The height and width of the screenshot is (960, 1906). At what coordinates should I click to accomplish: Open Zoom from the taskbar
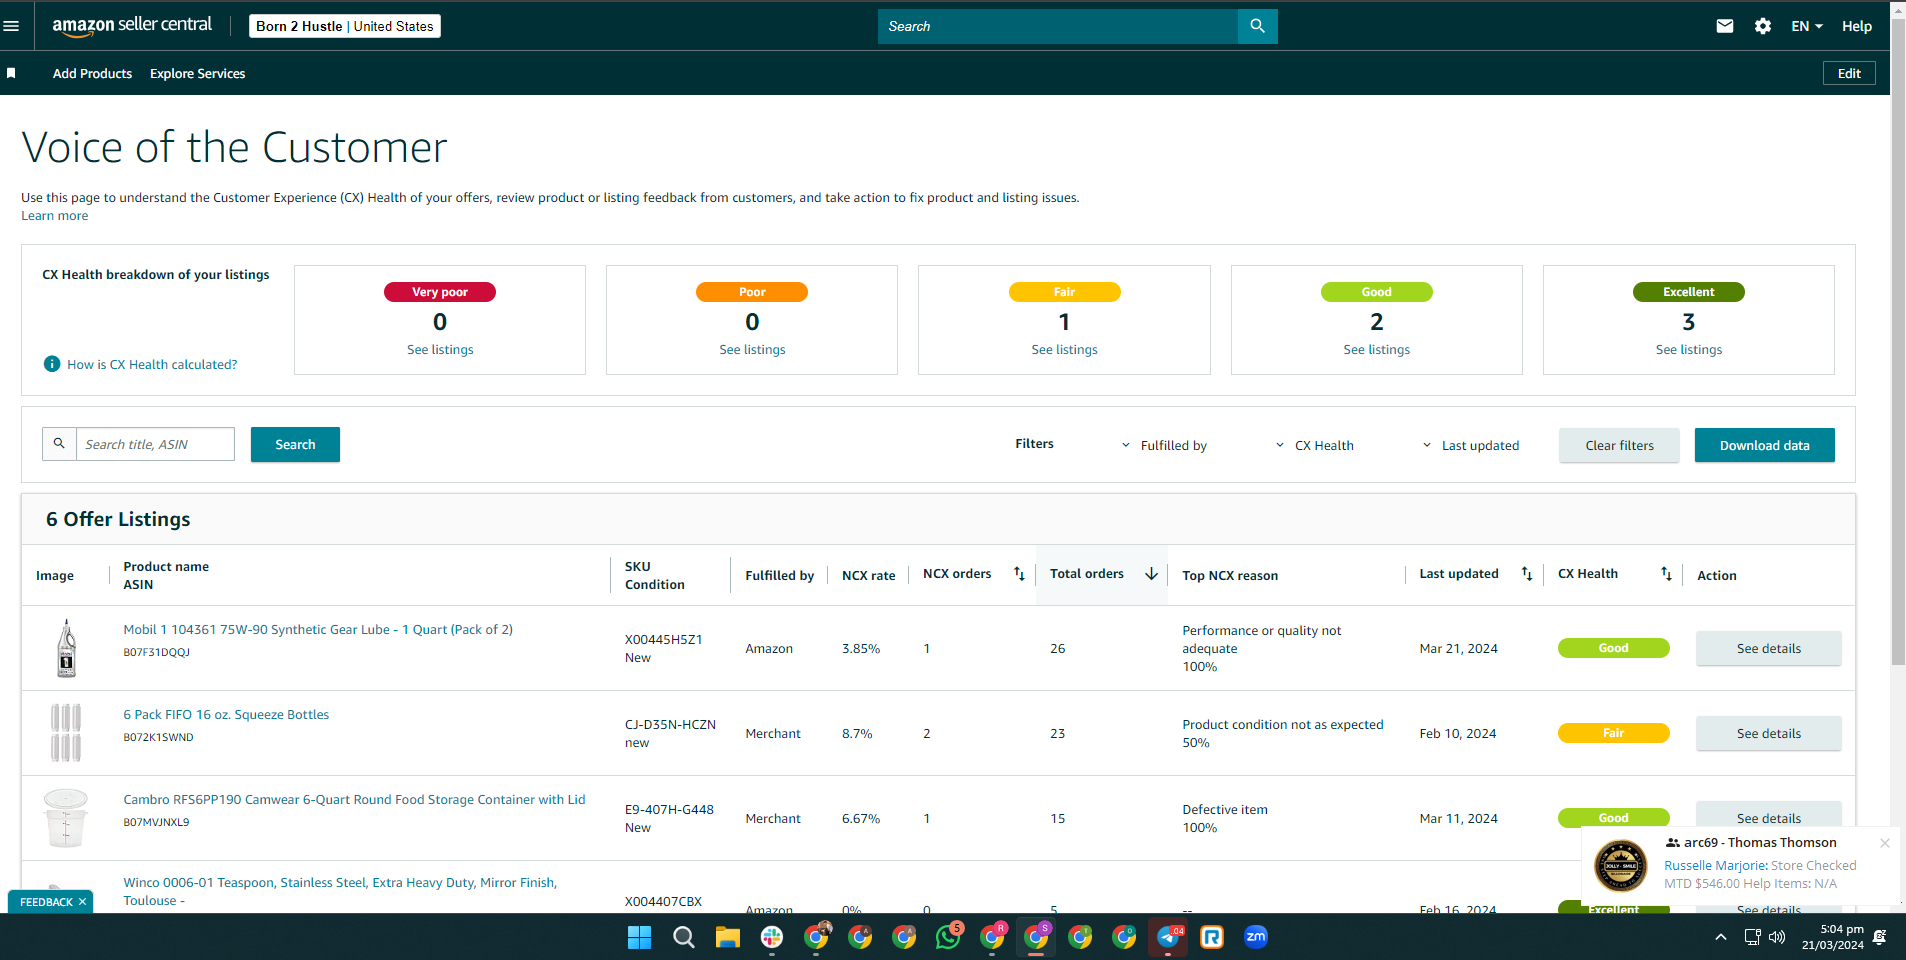click(x=1256, y=937)
